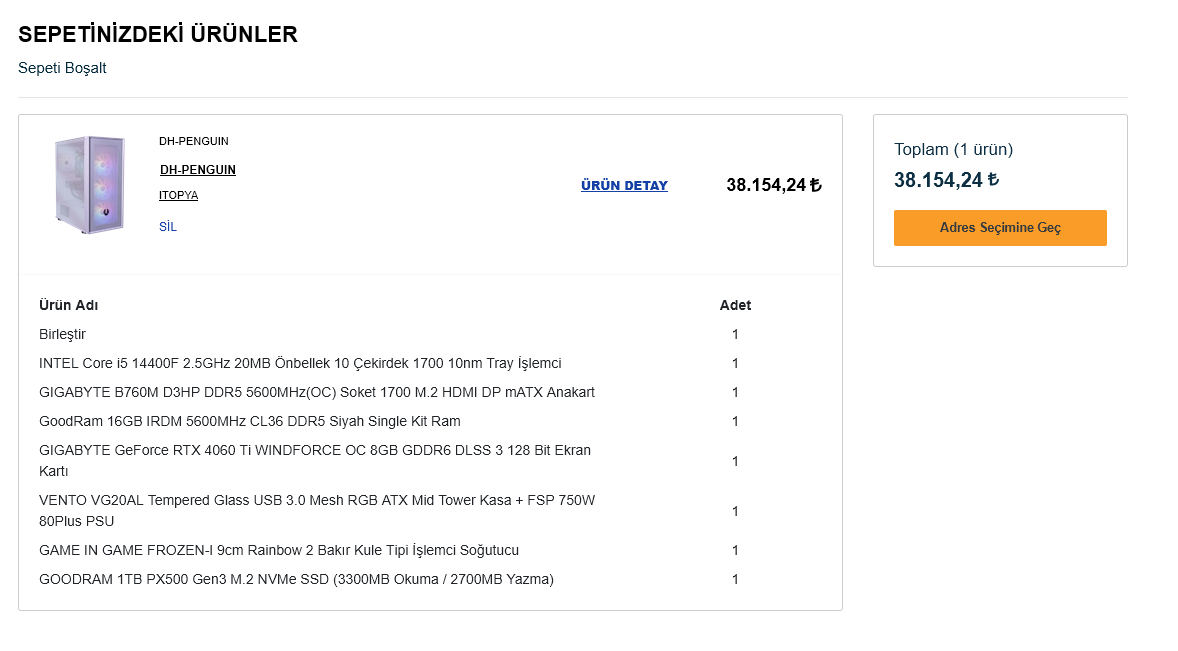Open the ÜRÜN DETAY link

[624, 185]
